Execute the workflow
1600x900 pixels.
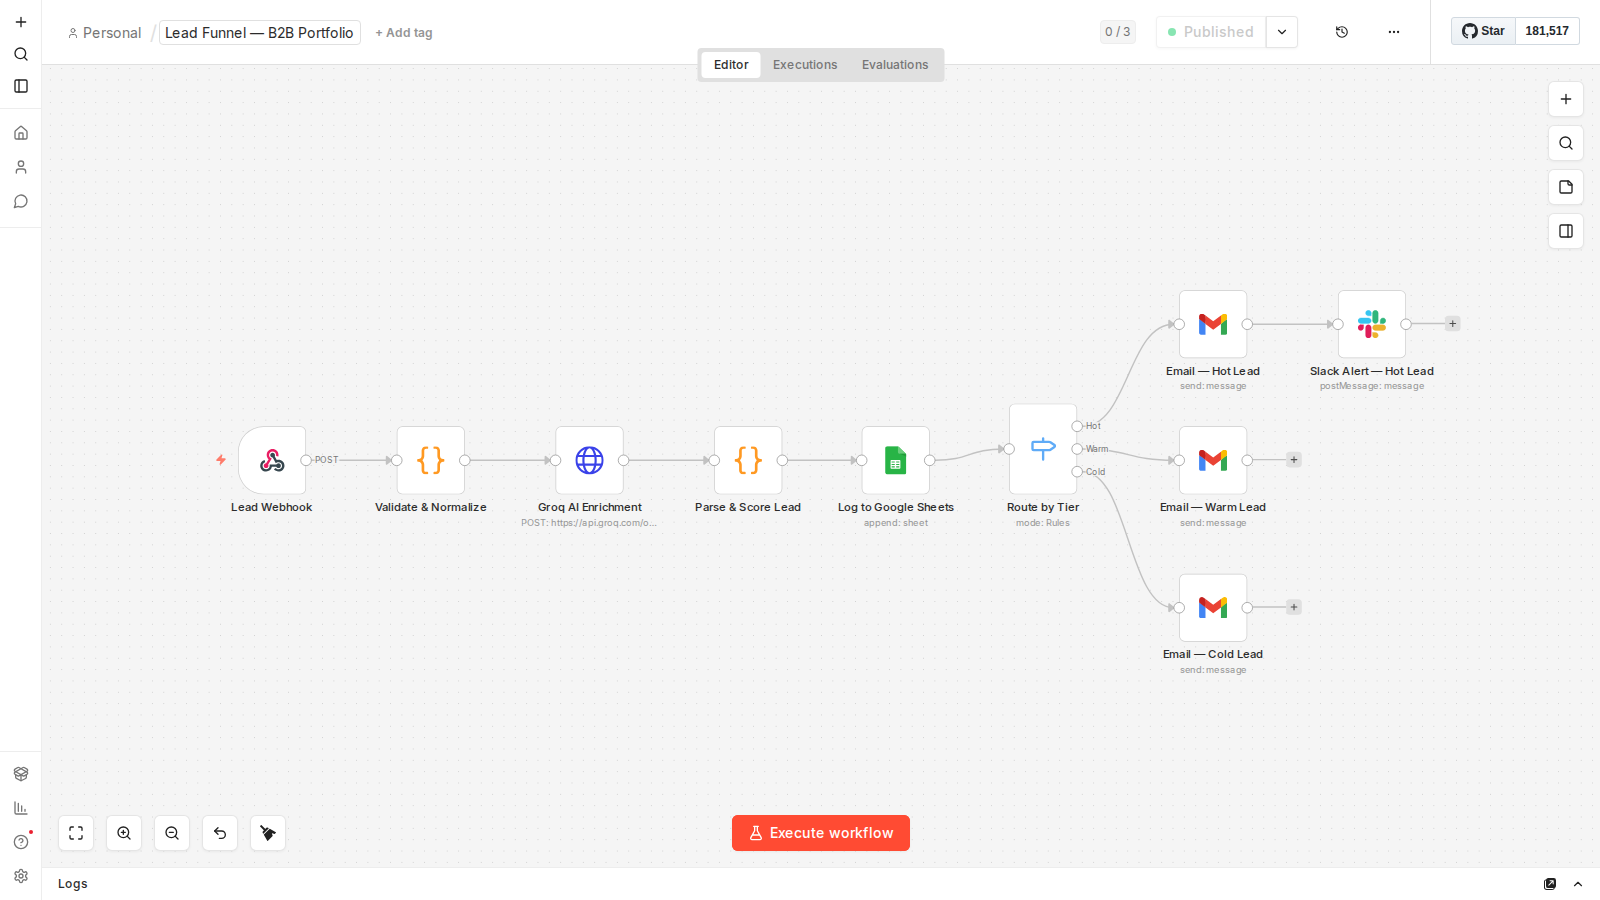(820, 833)
